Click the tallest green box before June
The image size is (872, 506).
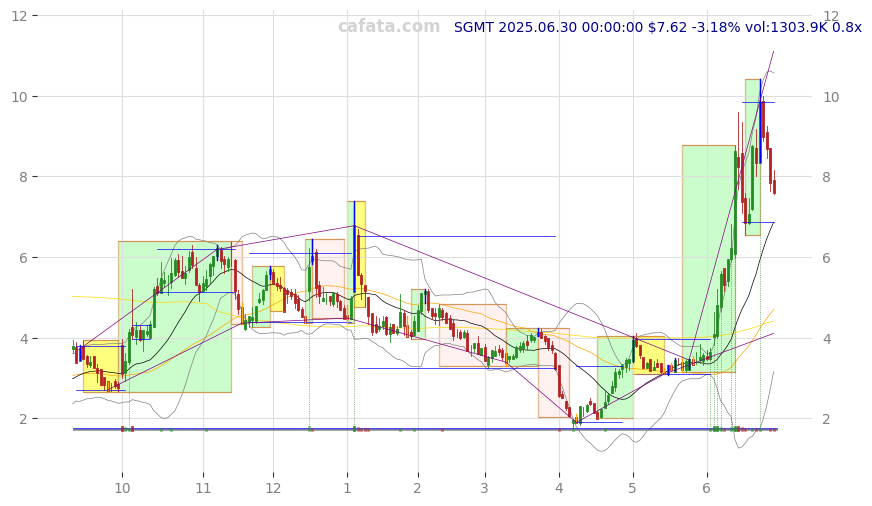pyautogui.click(x=709, y=259)
